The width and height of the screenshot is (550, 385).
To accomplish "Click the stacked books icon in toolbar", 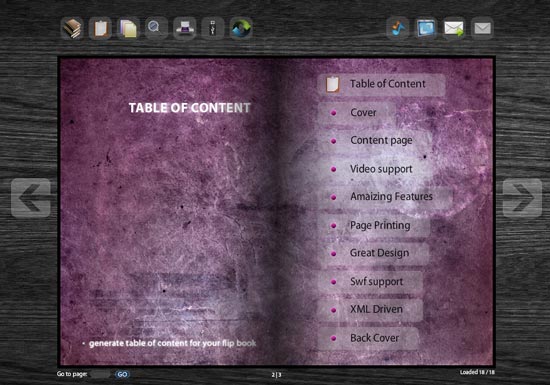I will tap(72, 28).
